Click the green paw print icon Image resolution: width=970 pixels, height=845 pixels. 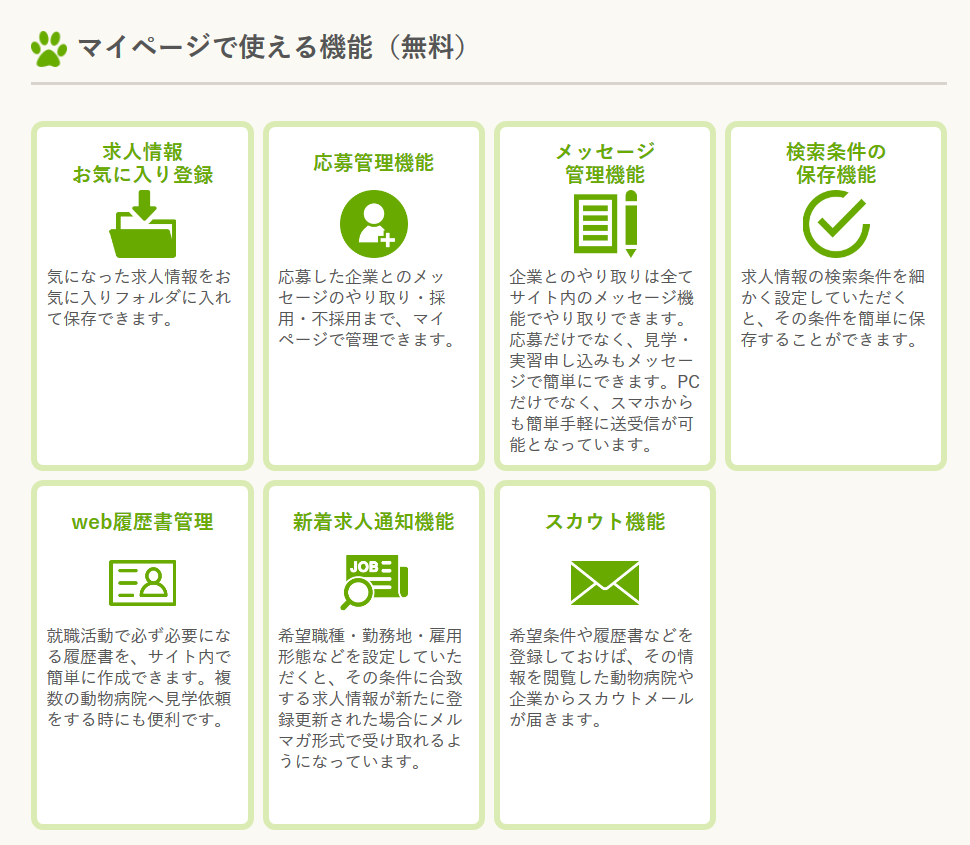(x=49, y=49)
